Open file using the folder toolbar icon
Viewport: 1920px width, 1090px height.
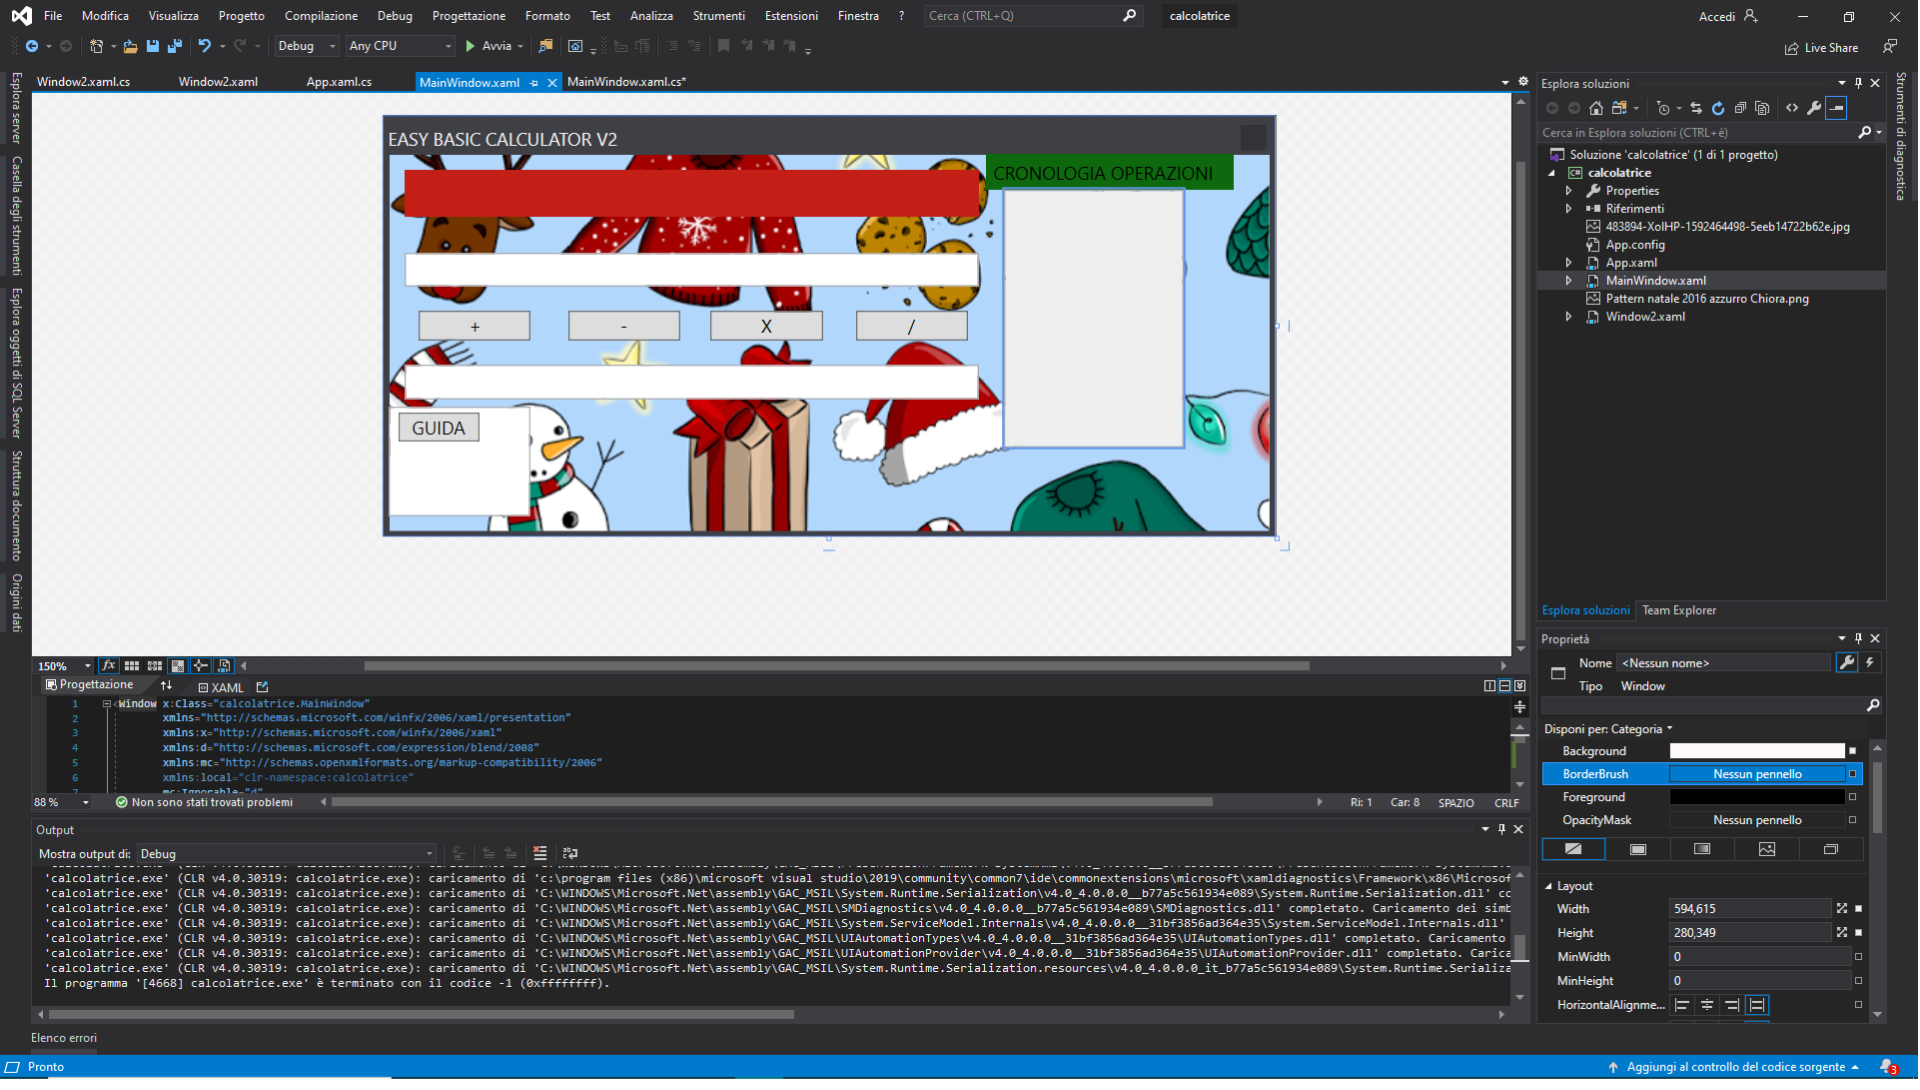click(130, 47)
